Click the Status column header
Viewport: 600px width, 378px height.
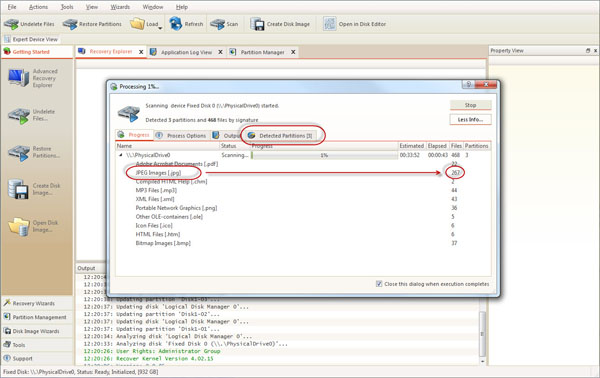click(235, 146)
